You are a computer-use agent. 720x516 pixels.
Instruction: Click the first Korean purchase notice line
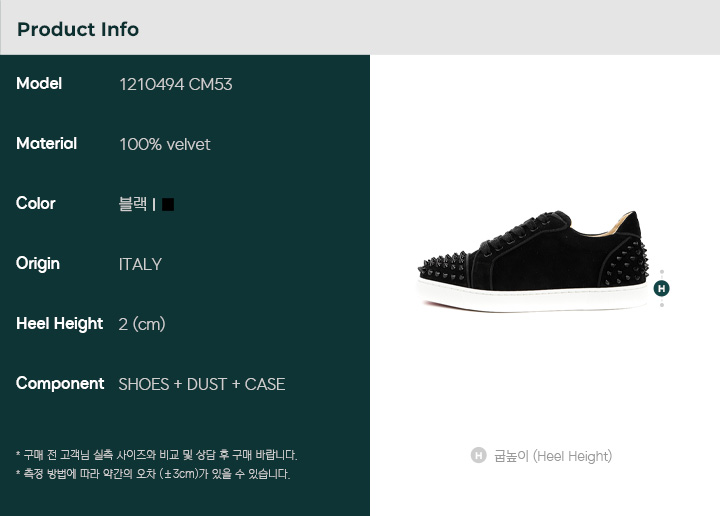[157, 455]
